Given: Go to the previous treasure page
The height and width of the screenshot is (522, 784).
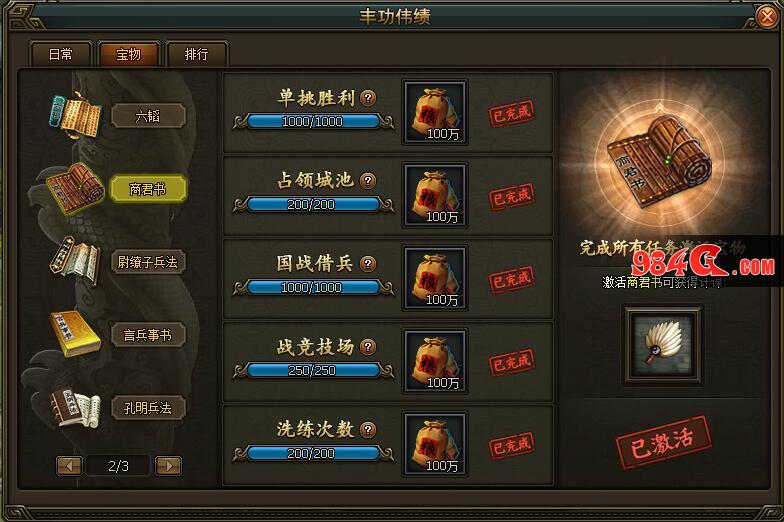Looking at the screenshot, I should click(69, 466).
